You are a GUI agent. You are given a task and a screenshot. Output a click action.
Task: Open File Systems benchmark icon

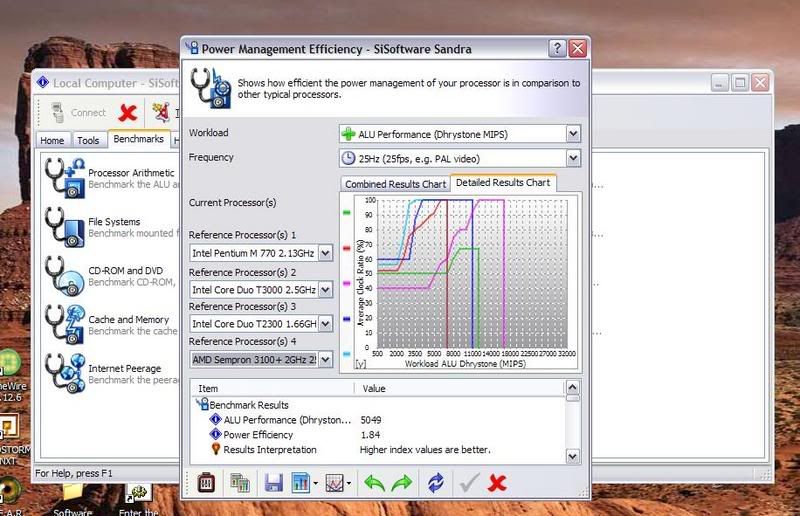coord(64,227)
